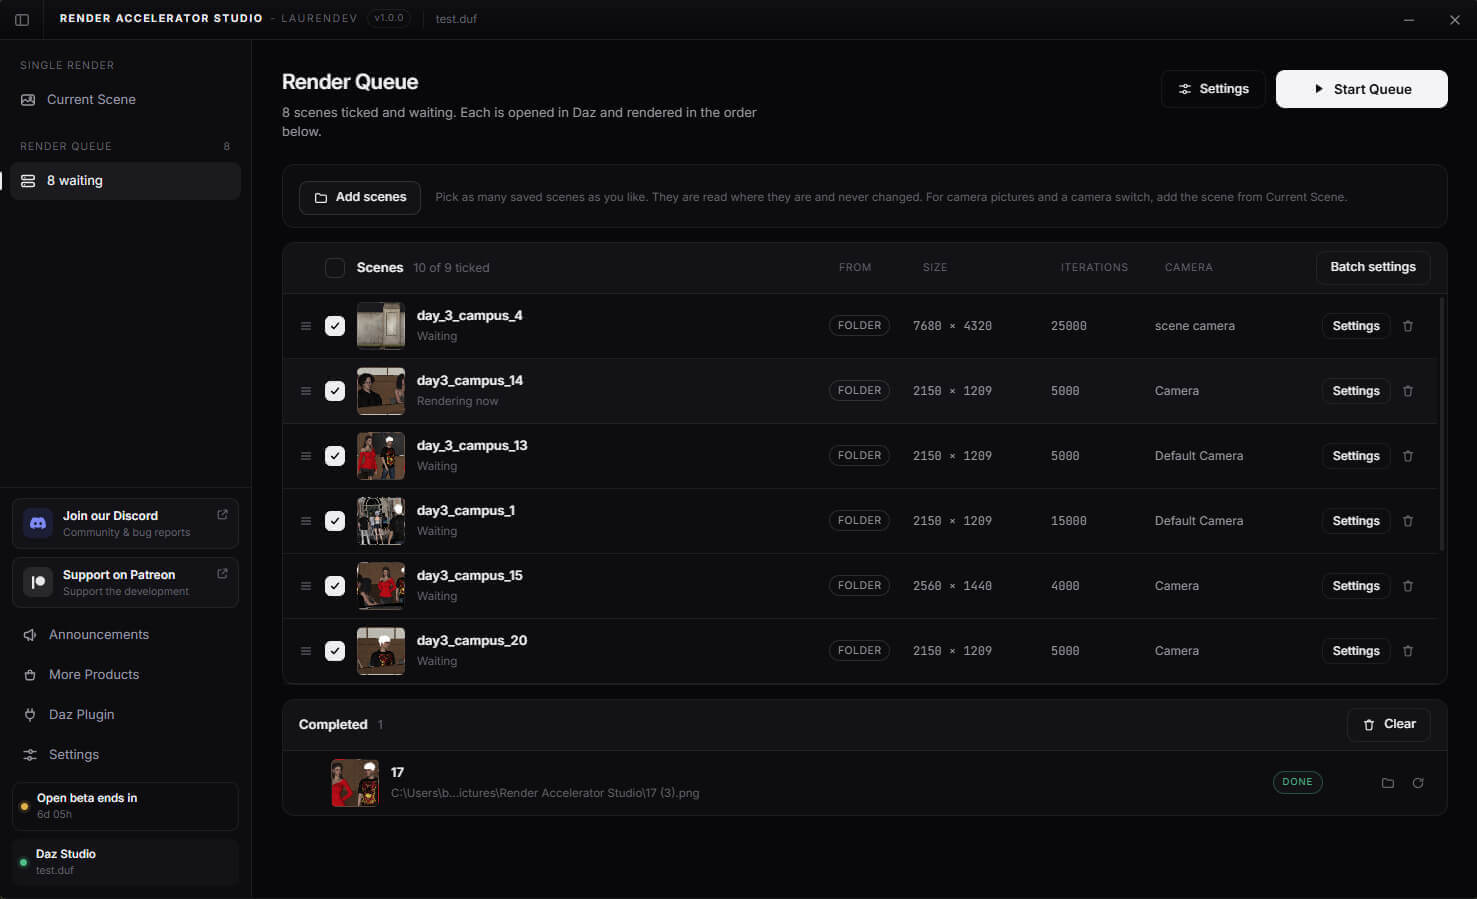Open Batch settings

[1373, 267]
